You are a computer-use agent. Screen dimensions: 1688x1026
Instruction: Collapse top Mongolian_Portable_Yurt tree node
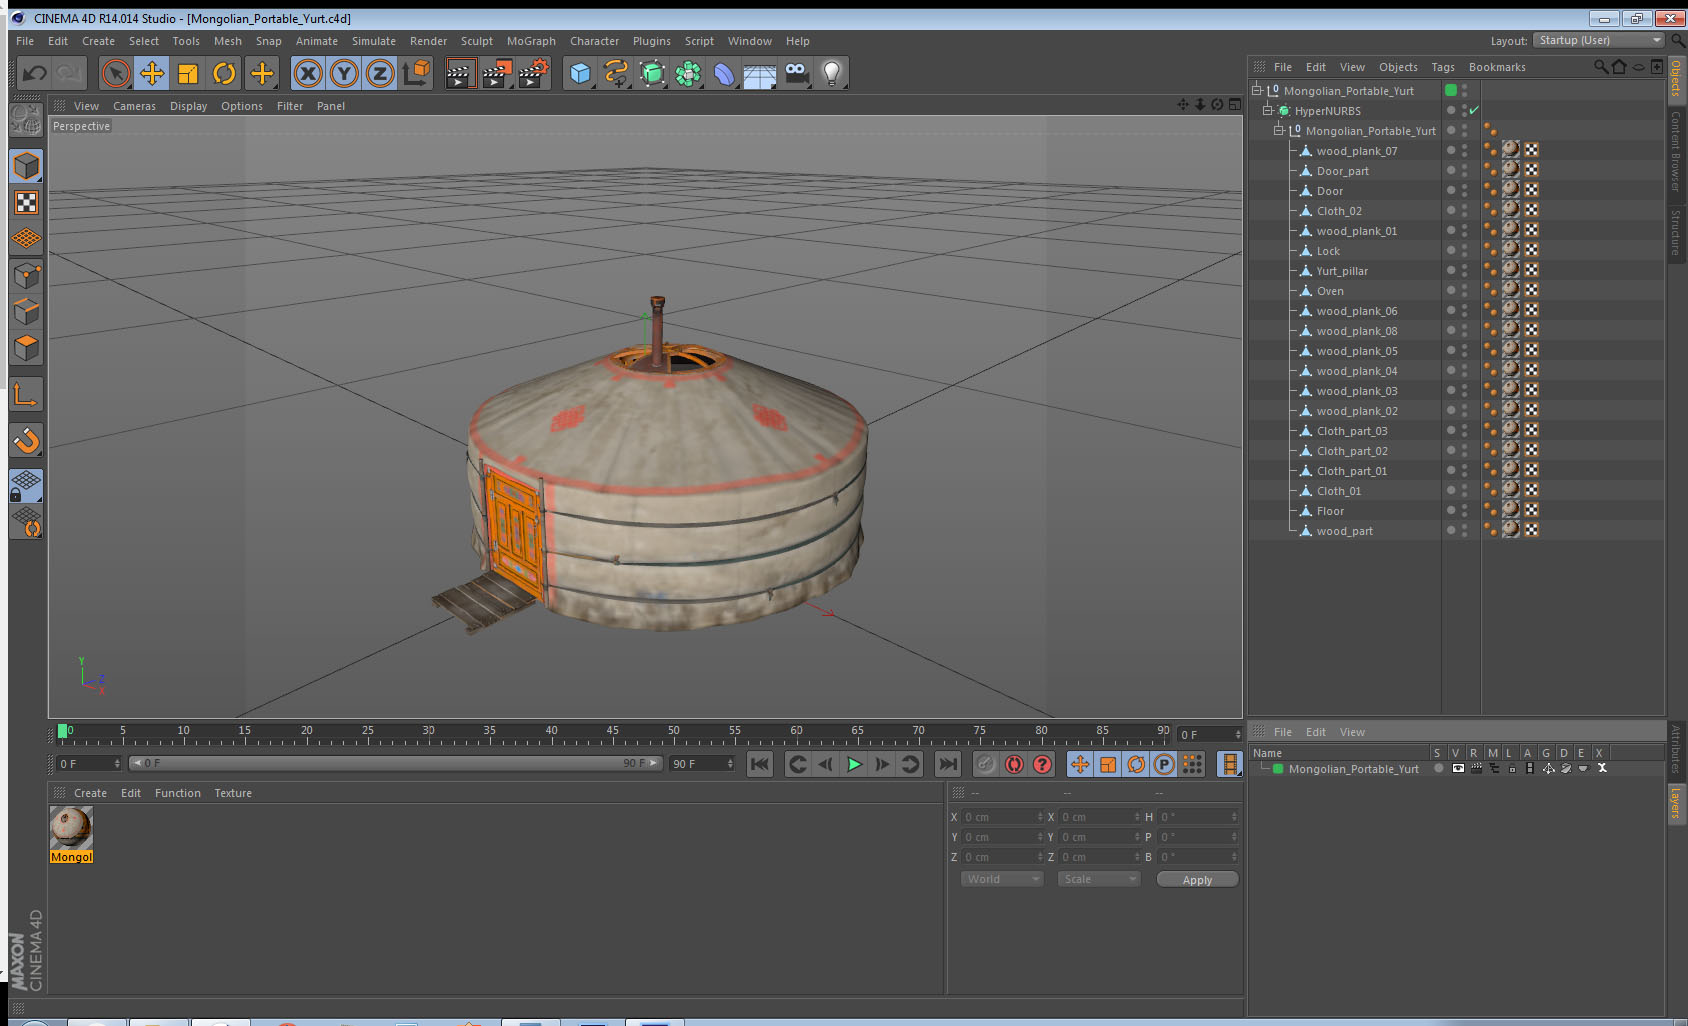(x=1257, y=90)
